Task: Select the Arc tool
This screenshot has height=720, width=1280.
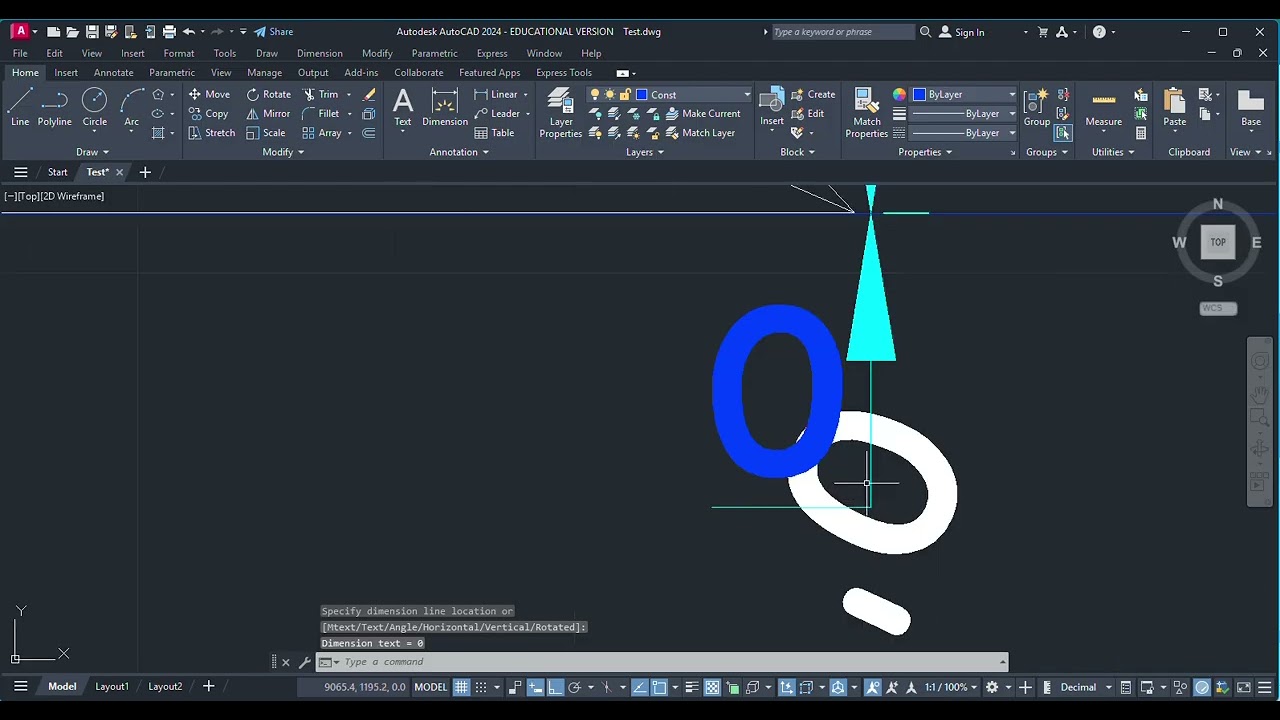Action: click(131, 108)
